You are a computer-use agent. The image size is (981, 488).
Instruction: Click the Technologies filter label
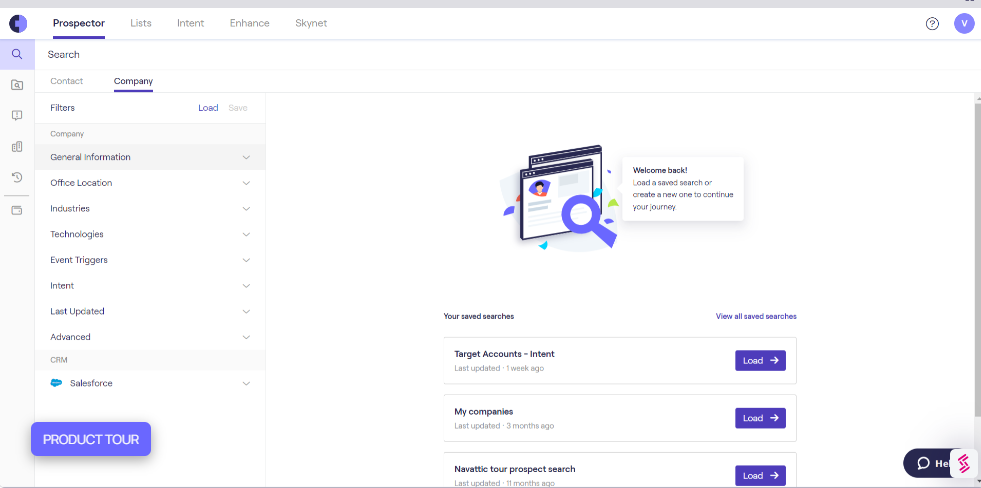77,235
